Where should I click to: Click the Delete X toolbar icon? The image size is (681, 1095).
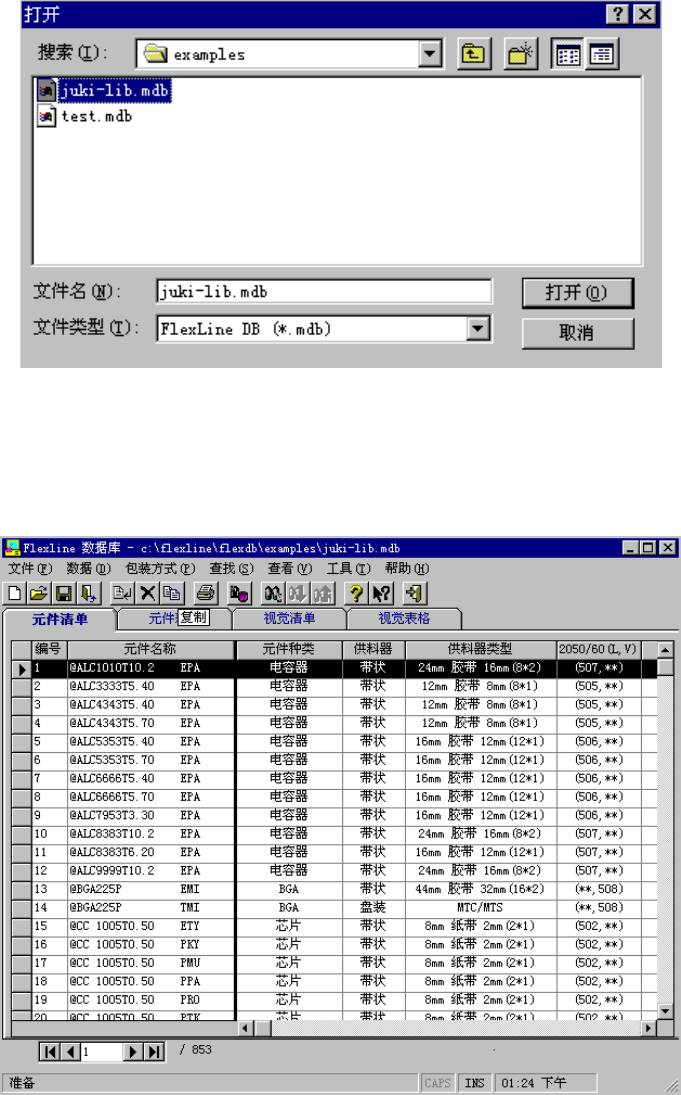click(147, 594)
